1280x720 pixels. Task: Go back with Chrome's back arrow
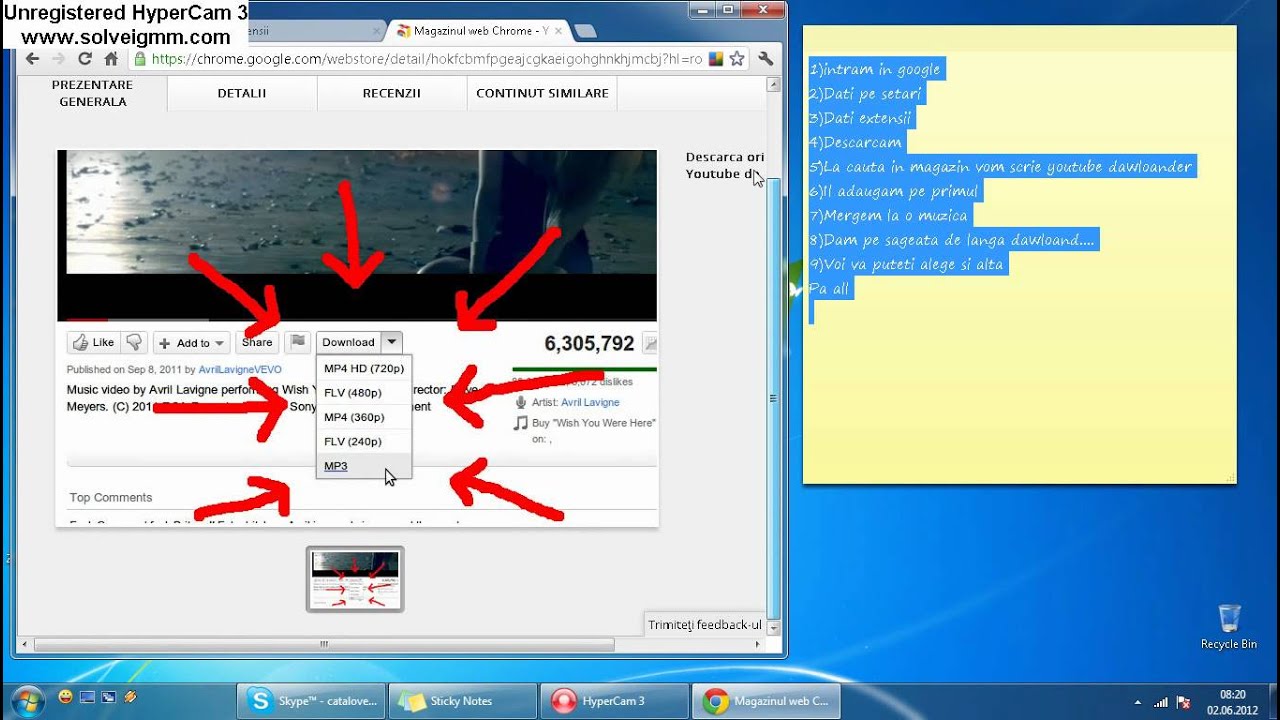(x=32, y=59)
